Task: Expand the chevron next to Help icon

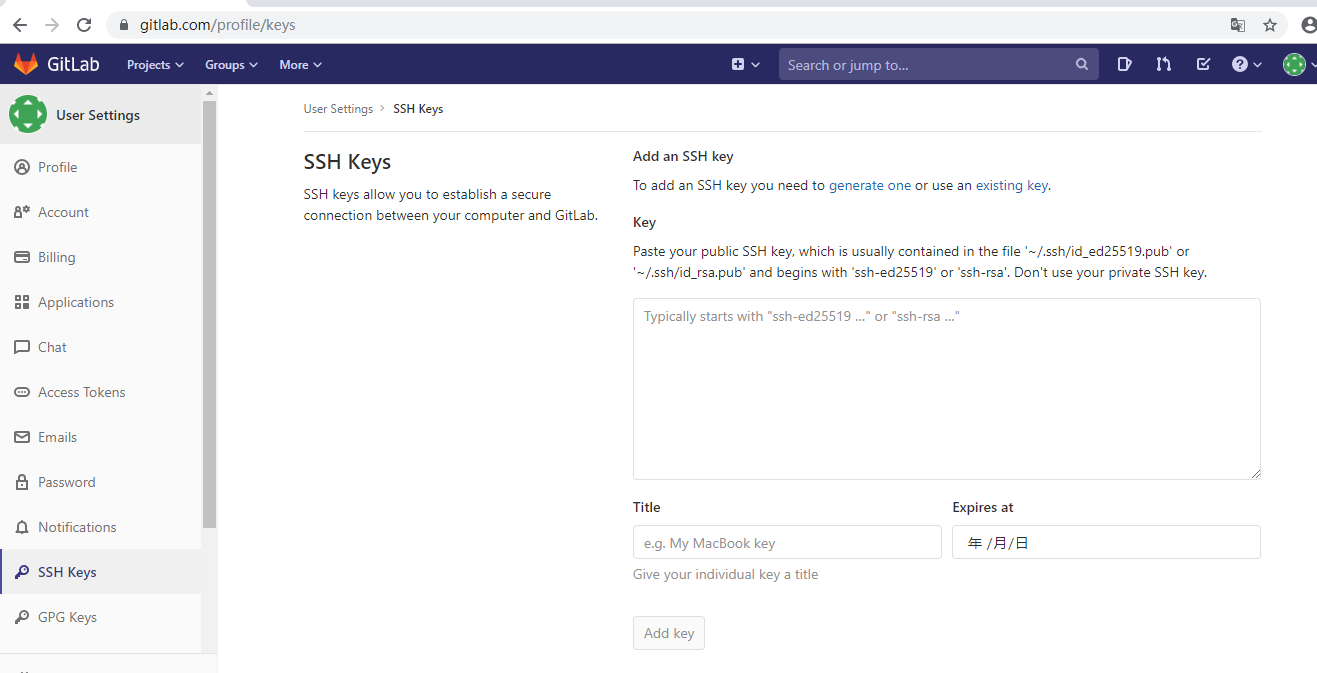Action: [x=1257, y=64]
